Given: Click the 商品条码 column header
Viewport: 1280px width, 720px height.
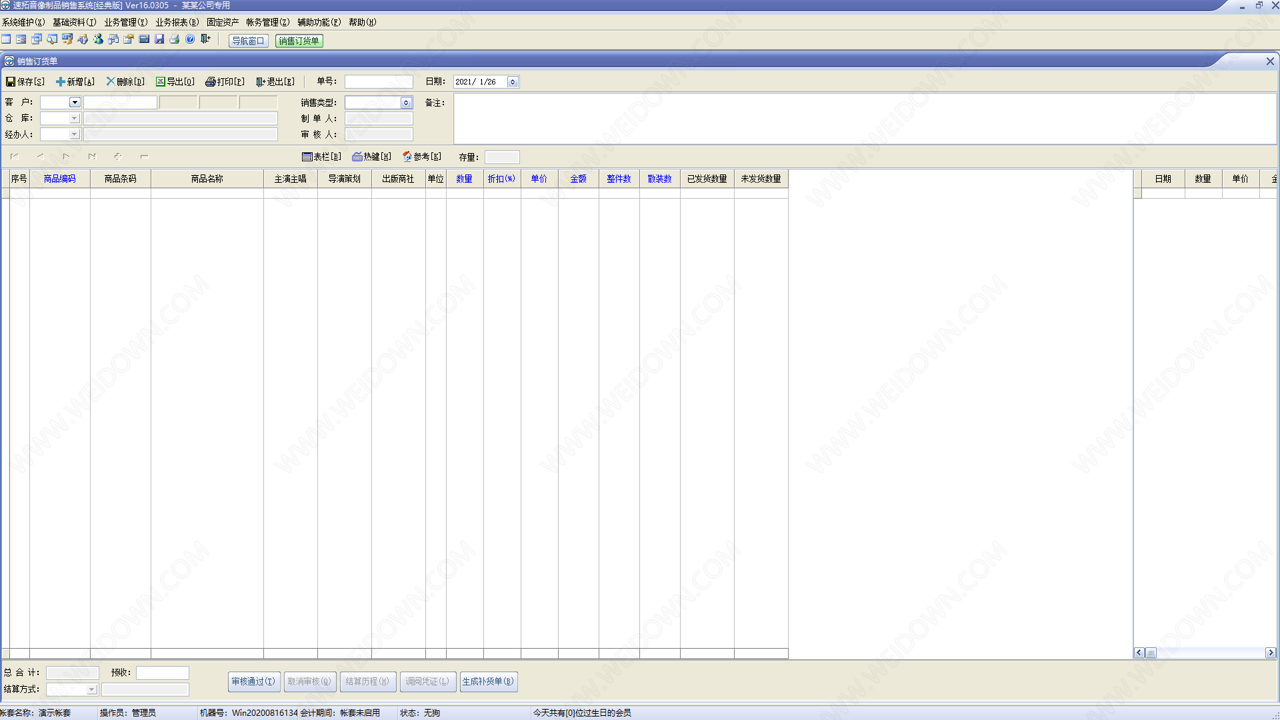Looking at the screenshot, I should [x=120, y=179].
